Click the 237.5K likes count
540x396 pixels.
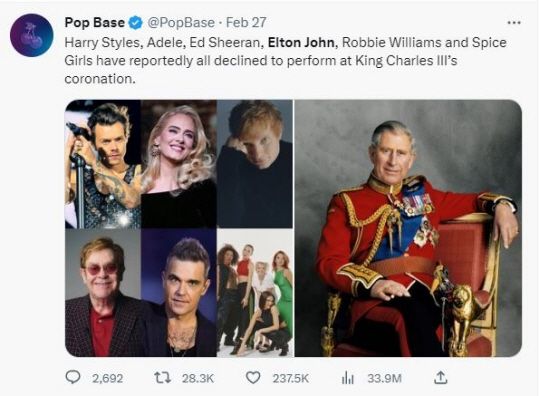tap(291, 378)
